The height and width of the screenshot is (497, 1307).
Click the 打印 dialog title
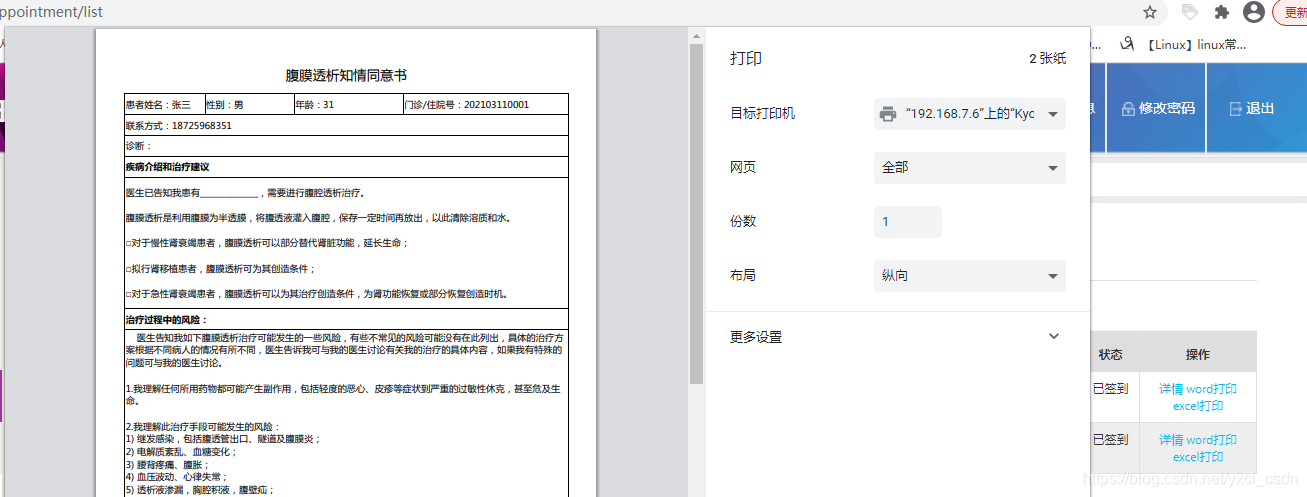(x=746, y=59)
